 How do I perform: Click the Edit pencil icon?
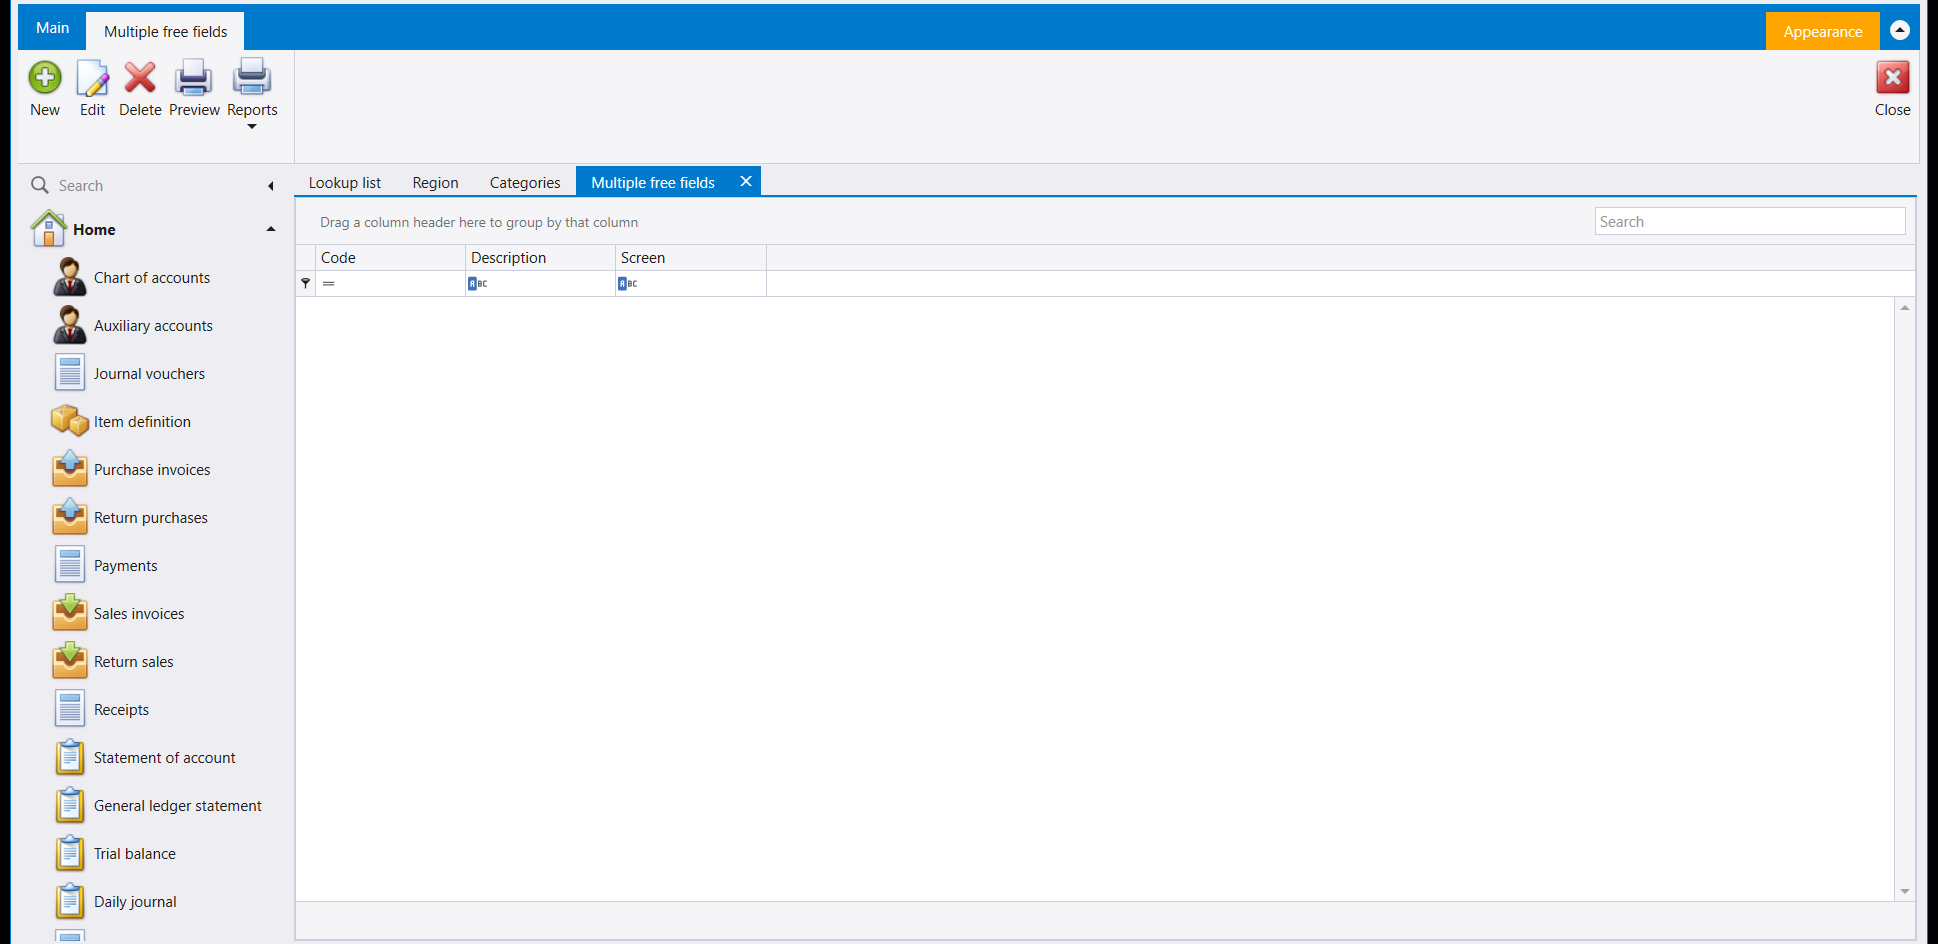click(x=92, y=78)
